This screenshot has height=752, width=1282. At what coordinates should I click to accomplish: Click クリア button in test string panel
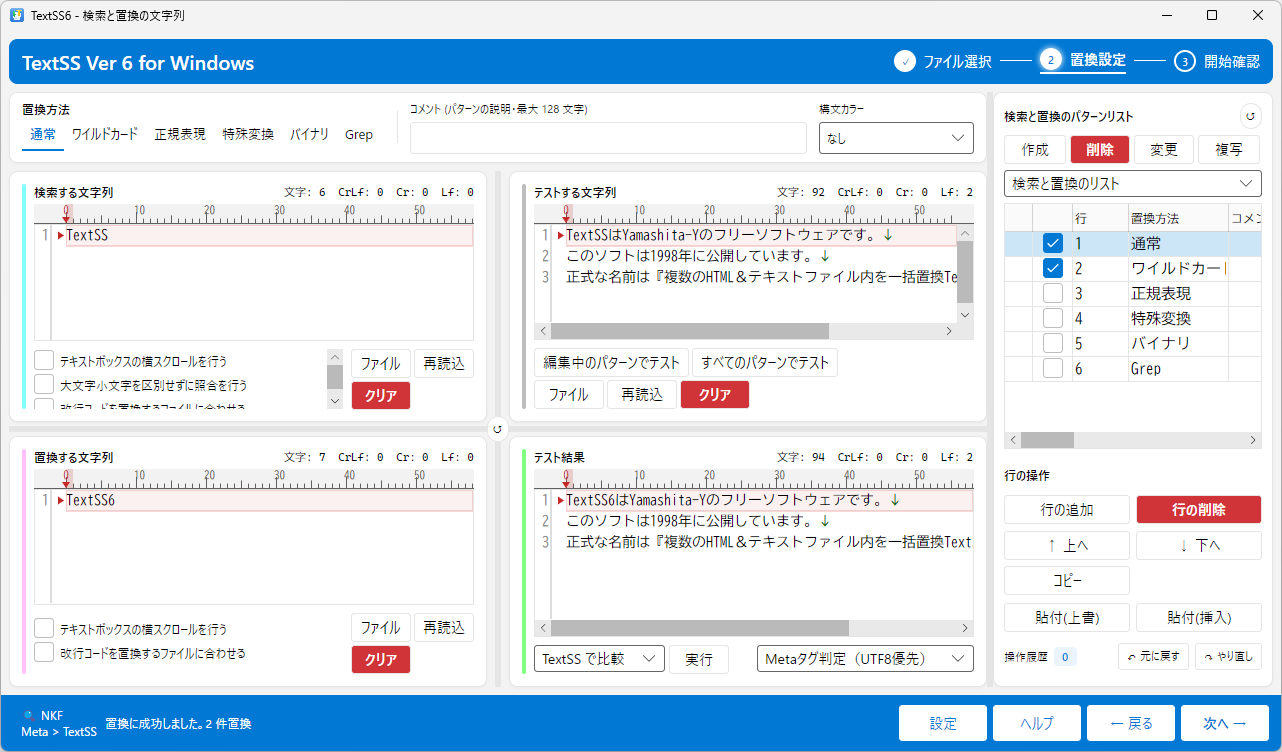point(715,394)
